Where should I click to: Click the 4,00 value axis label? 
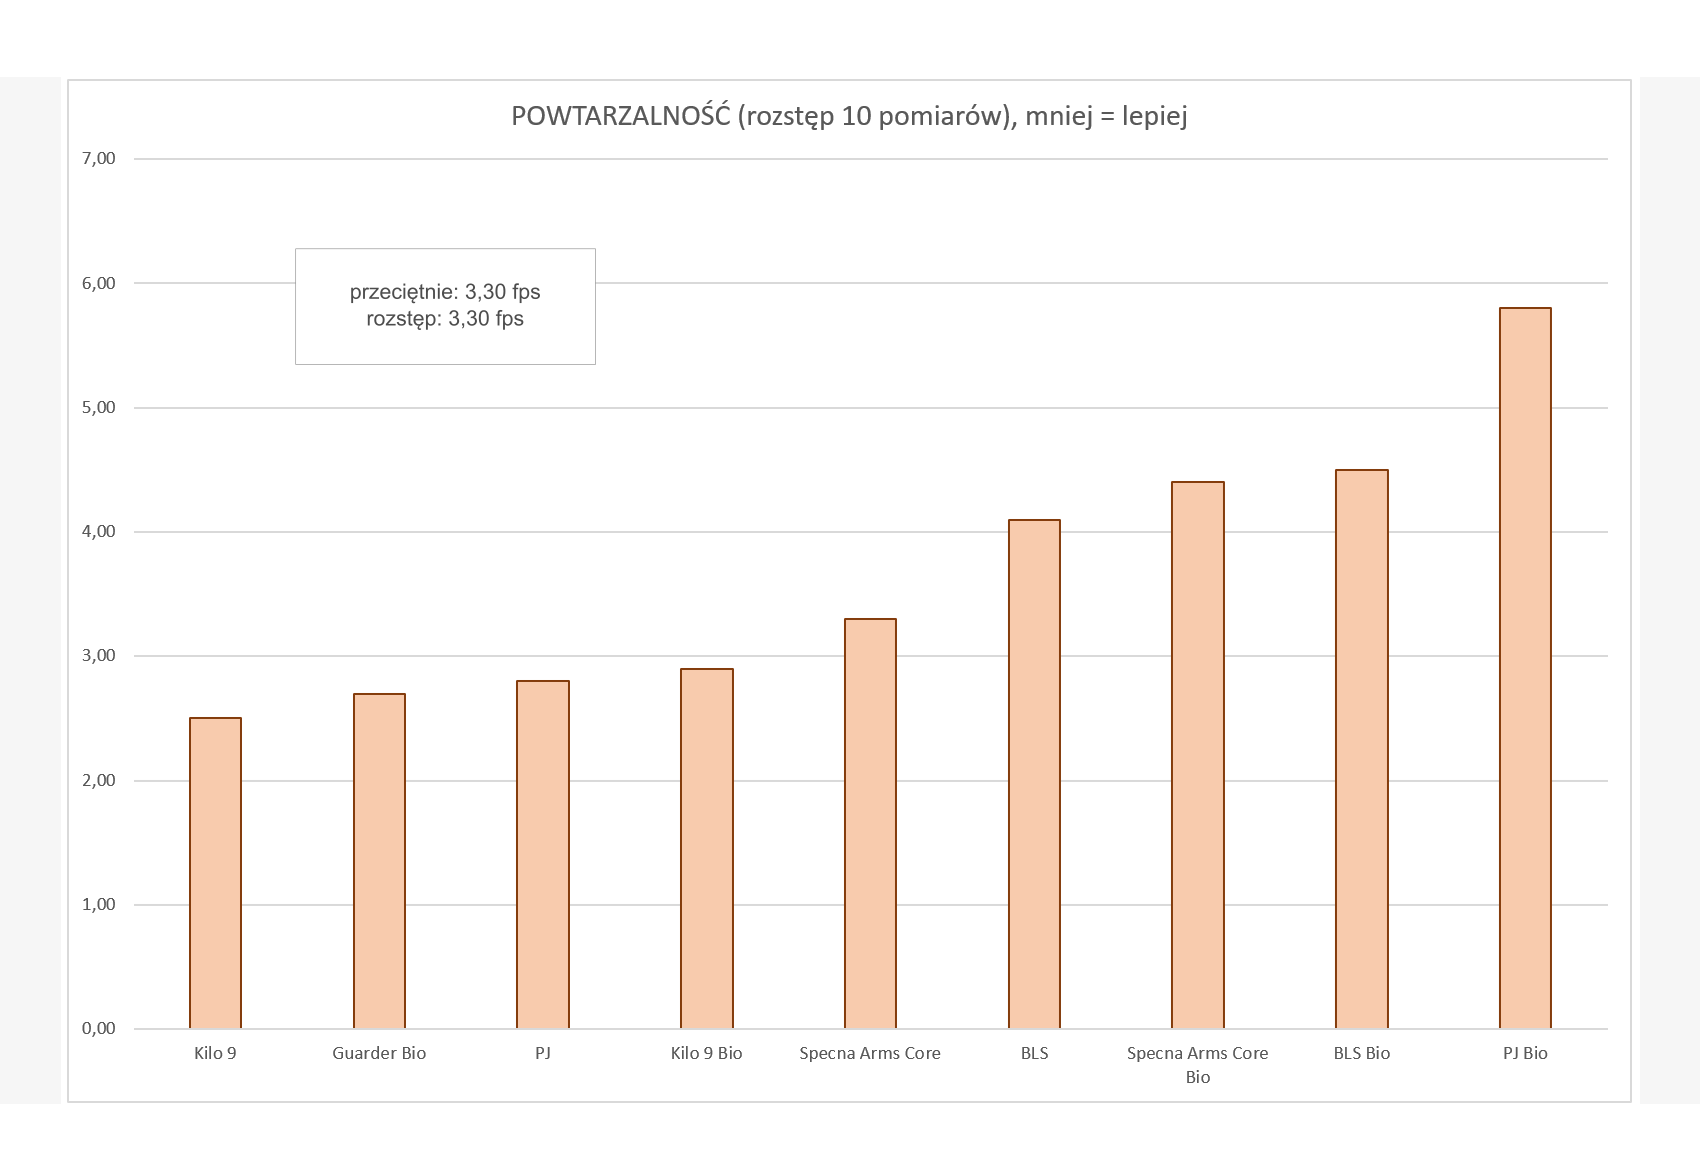pos(99,531)
